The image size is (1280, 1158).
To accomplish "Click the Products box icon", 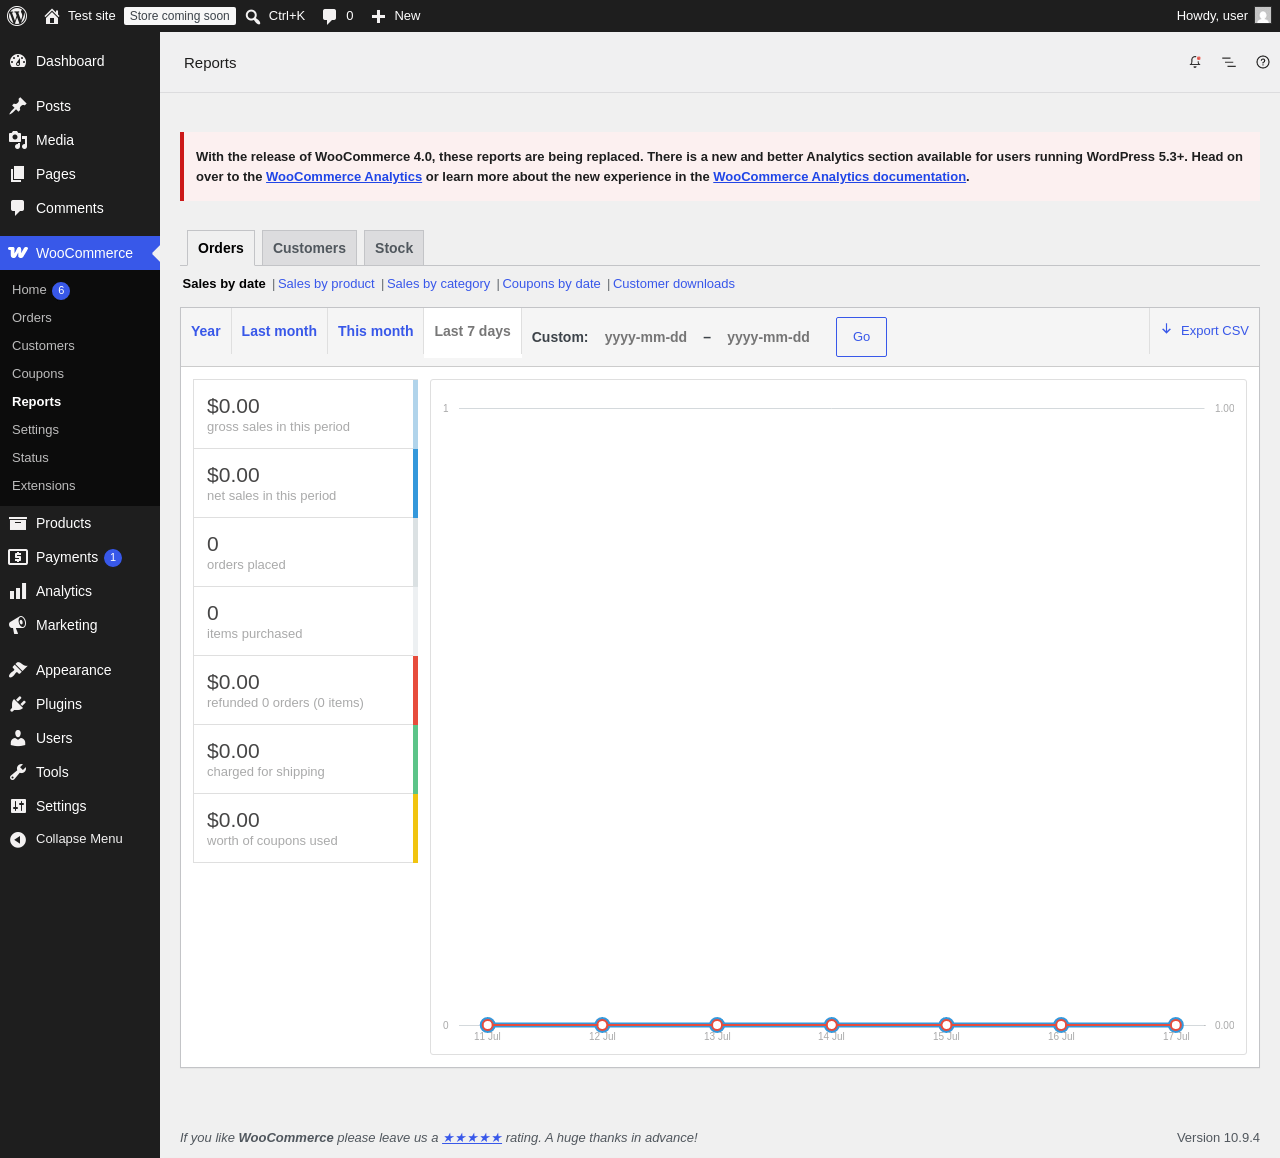I will pos(18,523).
